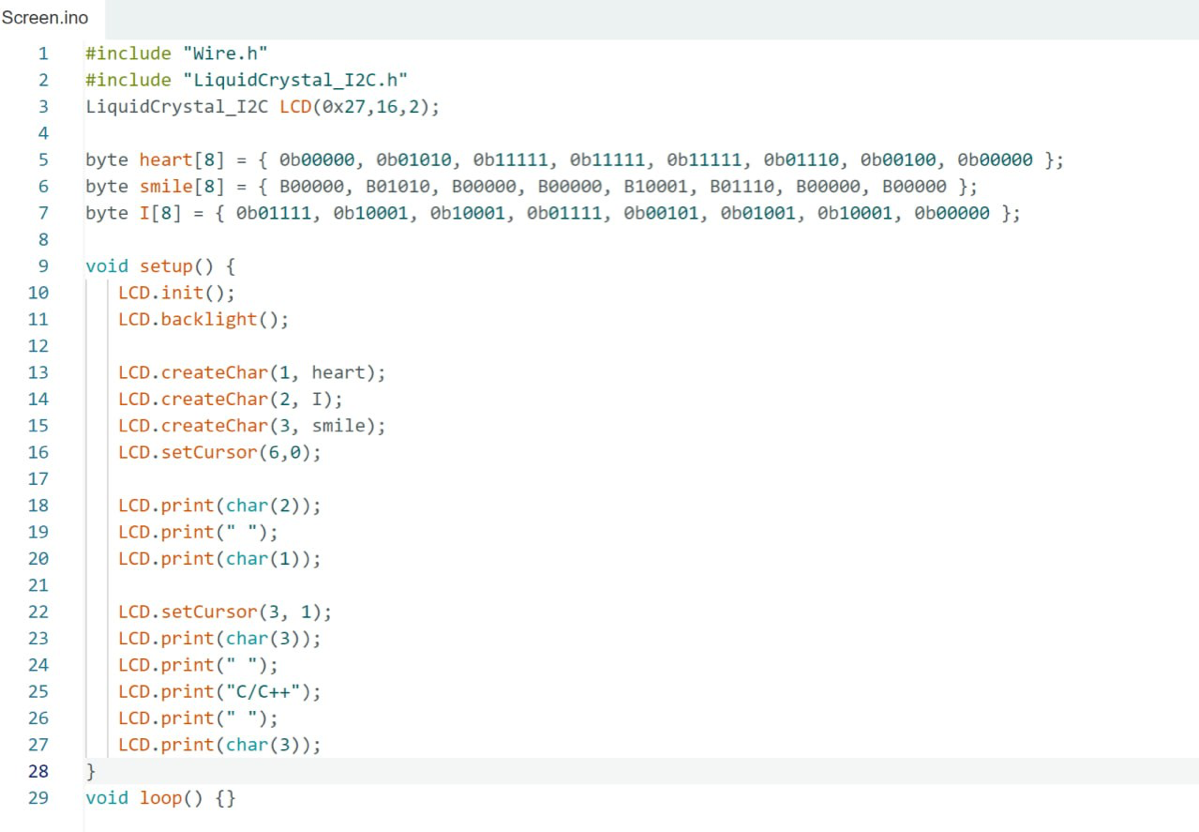Switch to the Screen.ino tab

pyautogui.click(x=46, y=18)
